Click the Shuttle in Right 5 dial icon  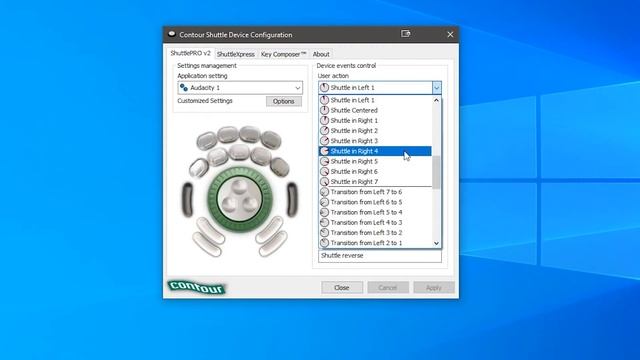324,161
